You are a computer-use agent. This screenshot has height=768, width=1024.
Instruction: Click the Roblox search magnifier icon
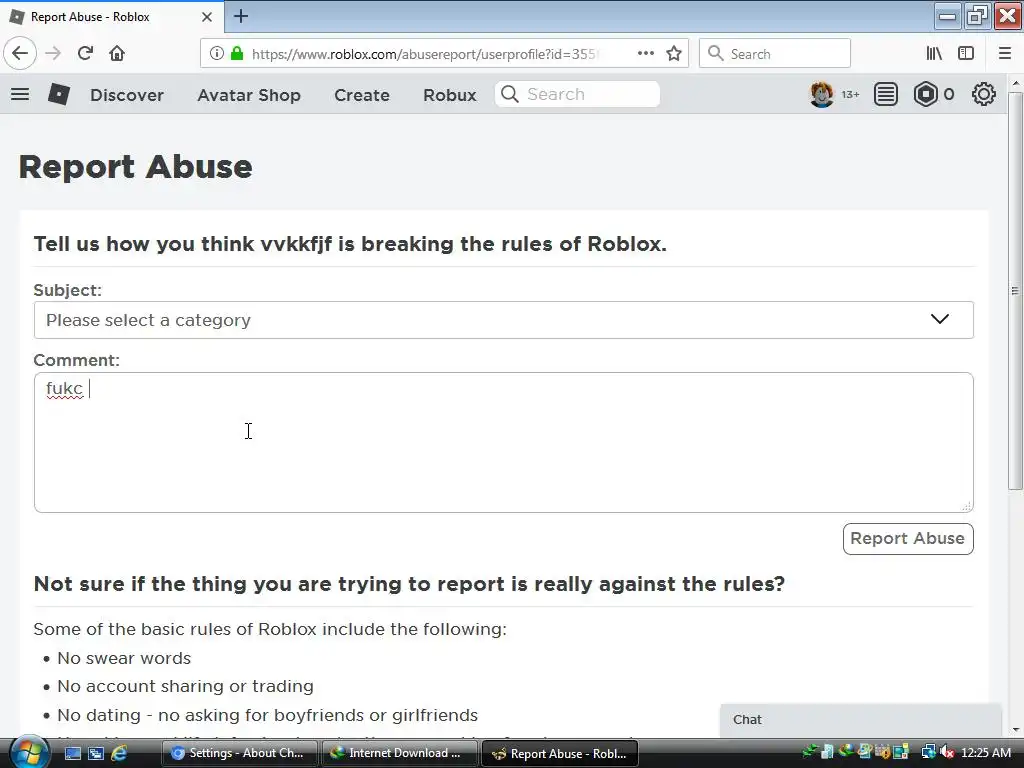pyautogui.click(x=510, y=95)
